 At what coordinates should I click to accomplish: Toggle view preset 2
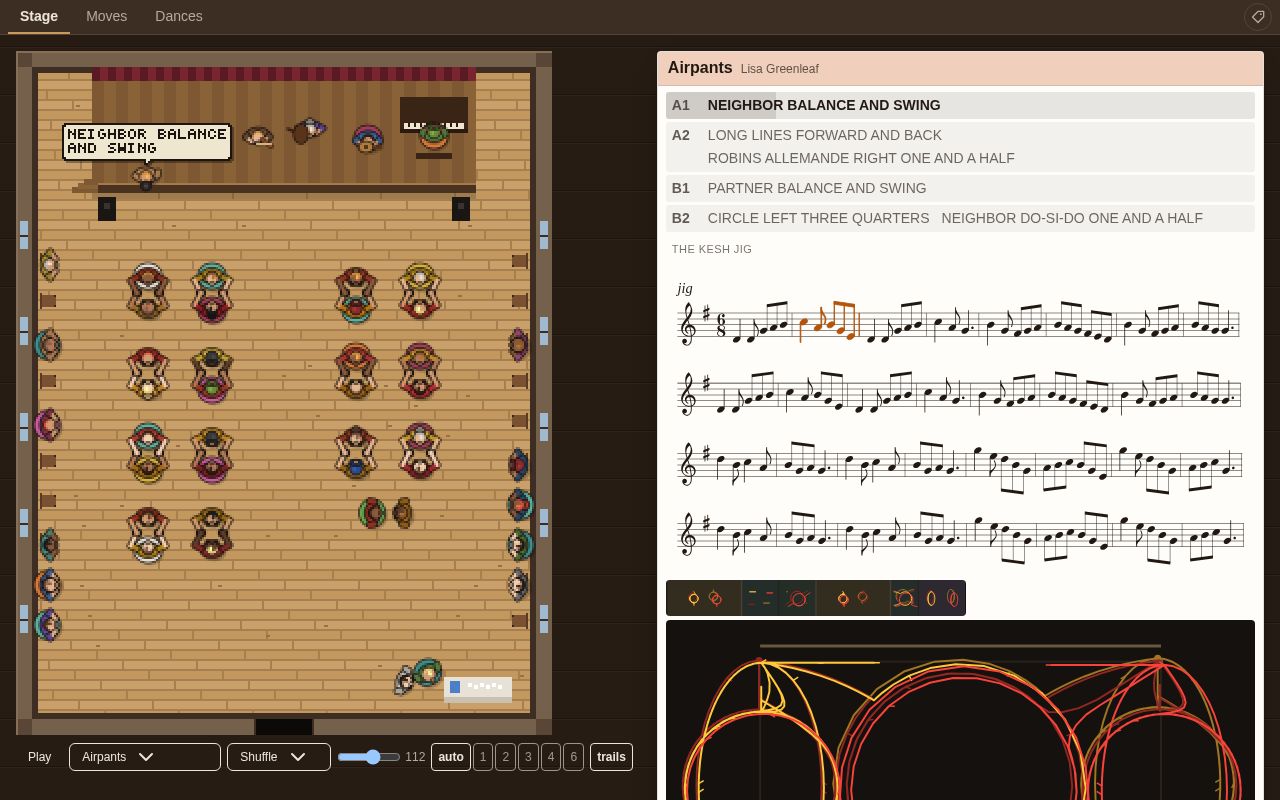[x=506, y=757]
